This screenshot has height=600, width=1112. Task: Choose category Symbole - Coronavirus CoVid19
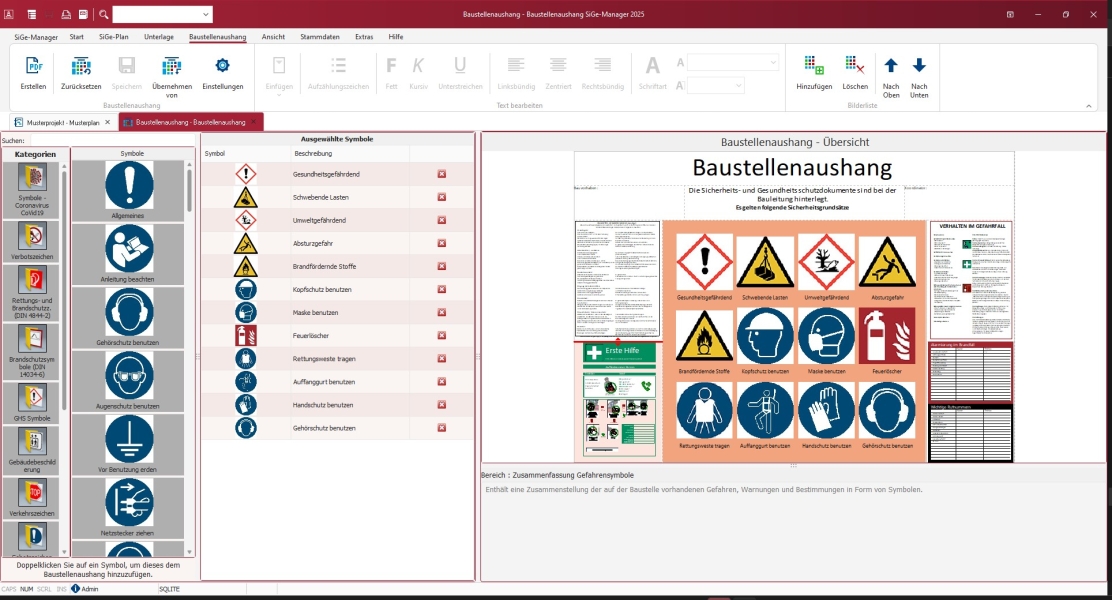[32, 189]
